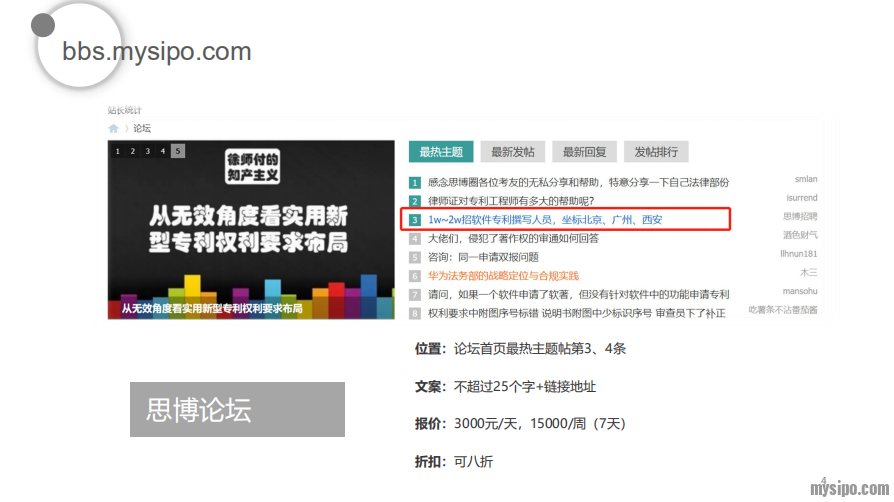Image resolution: width=894 pixels, height=502 pixels.
Task: Open the 站长统计 link
Action: (x=124, y=110)
